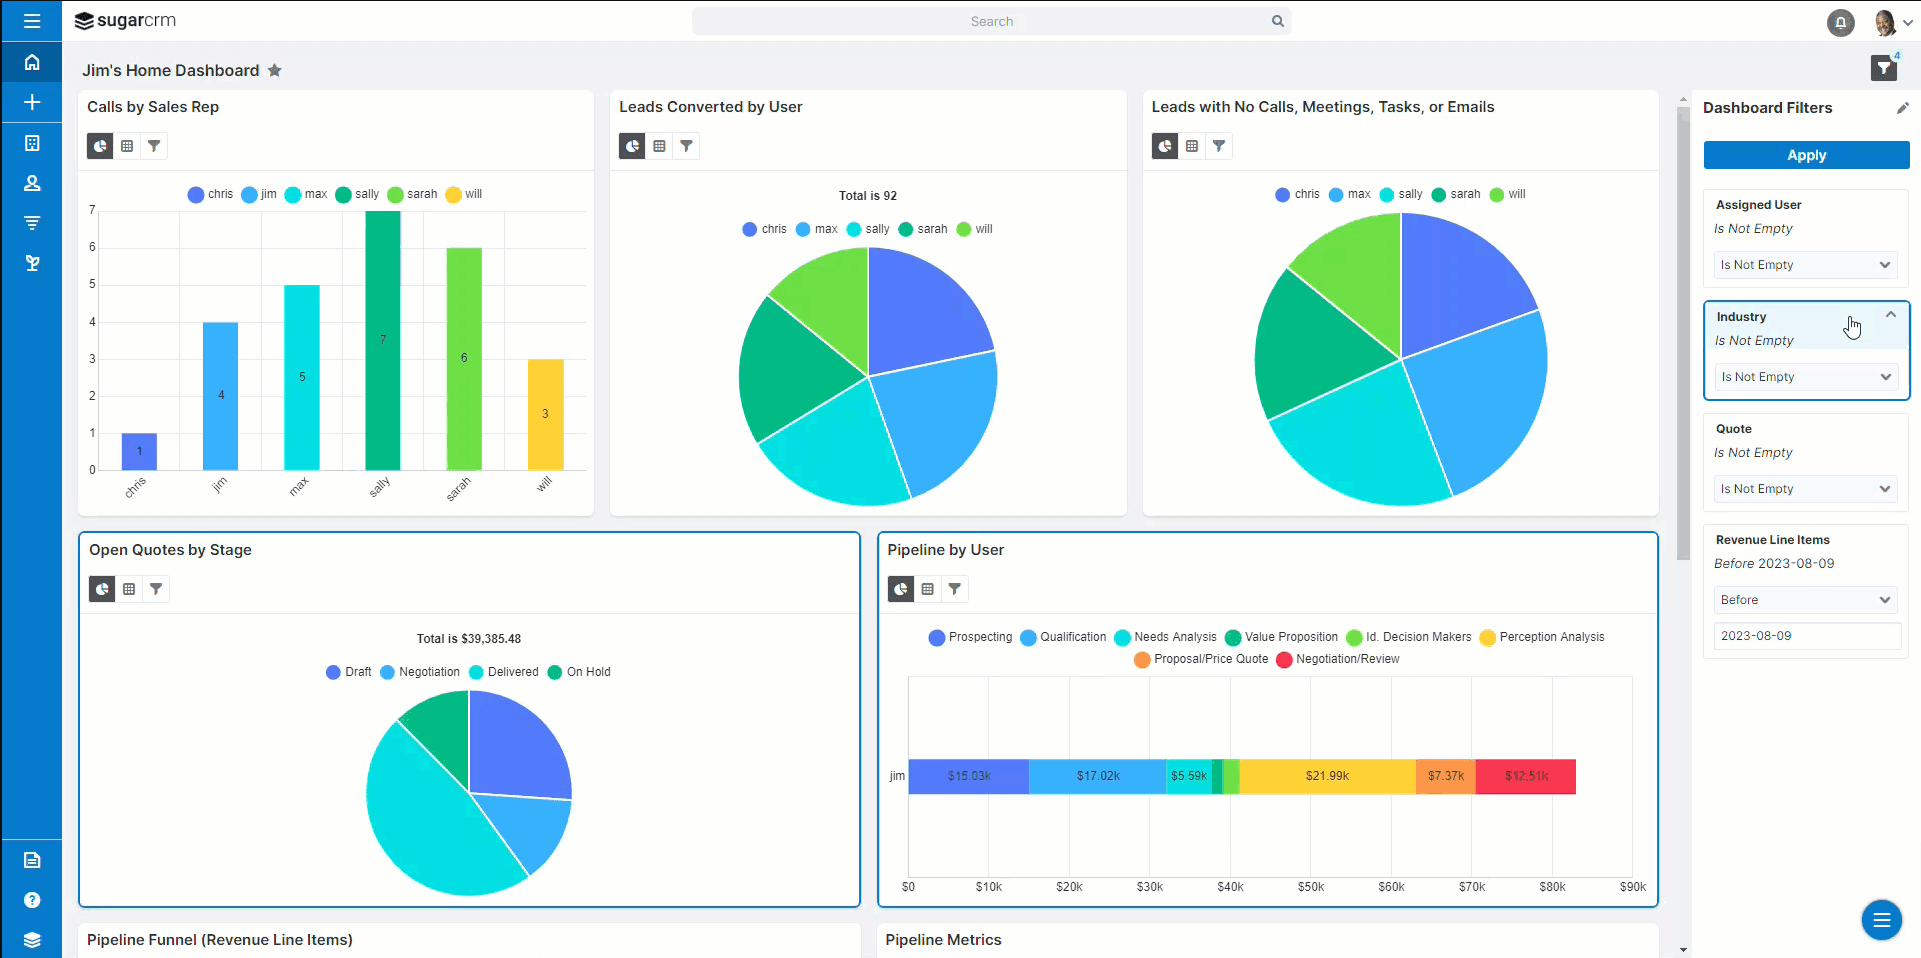Open the dashboard filters funnel icon
Viewport: 1921px width, 958px height.
coord(1884,66)
